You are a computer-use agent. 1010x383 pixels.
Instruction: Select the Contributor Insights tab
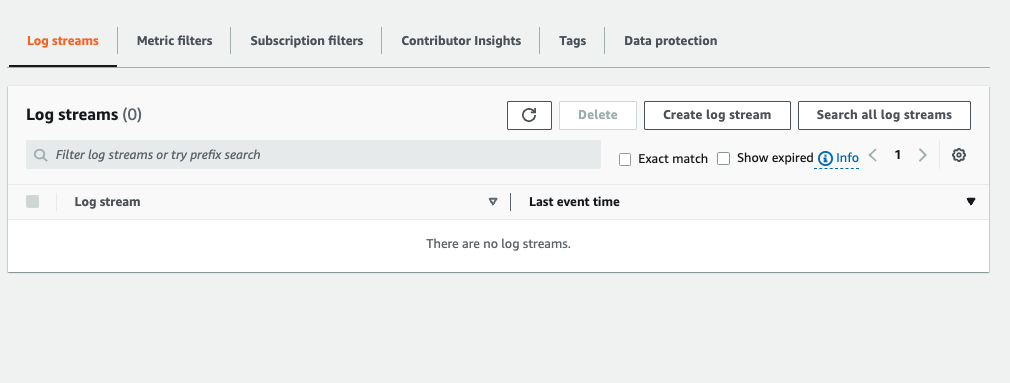click(x=461, y=41)
